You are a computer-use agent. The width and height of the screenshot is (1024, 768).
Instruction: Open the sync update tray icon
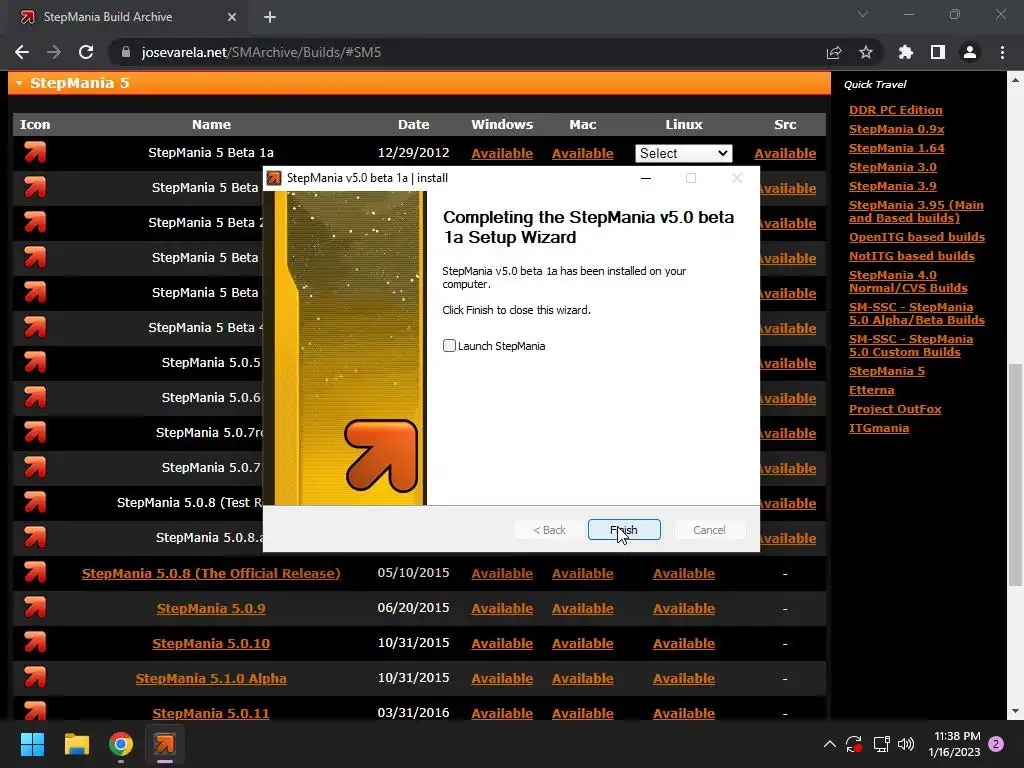854,744
